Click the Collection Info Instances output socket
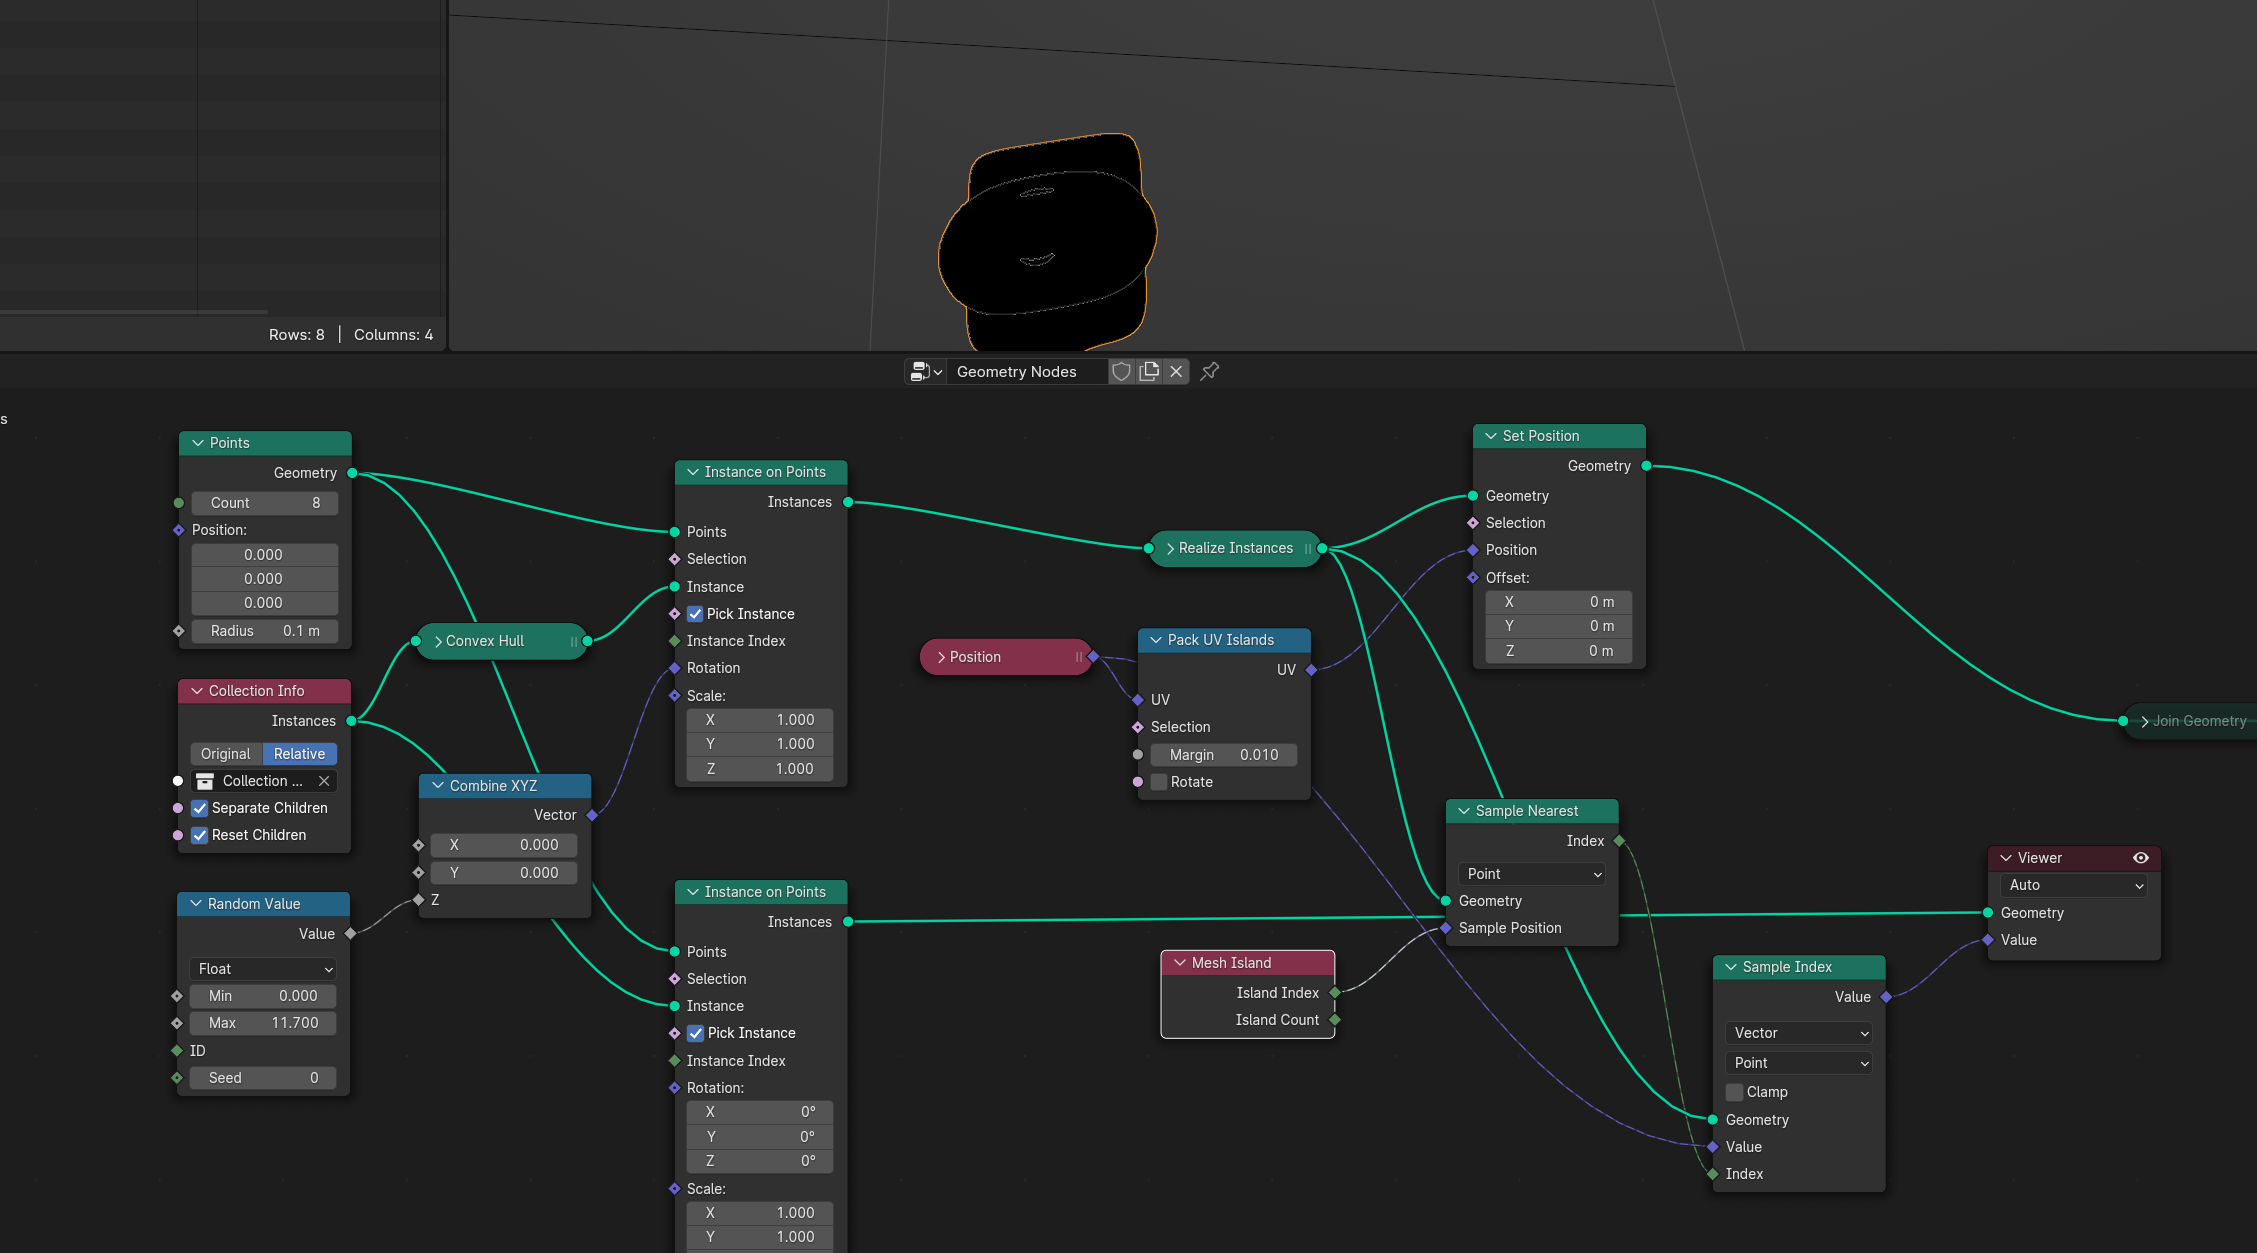This screenshot has height=1253, width=2257. point(351,721)
